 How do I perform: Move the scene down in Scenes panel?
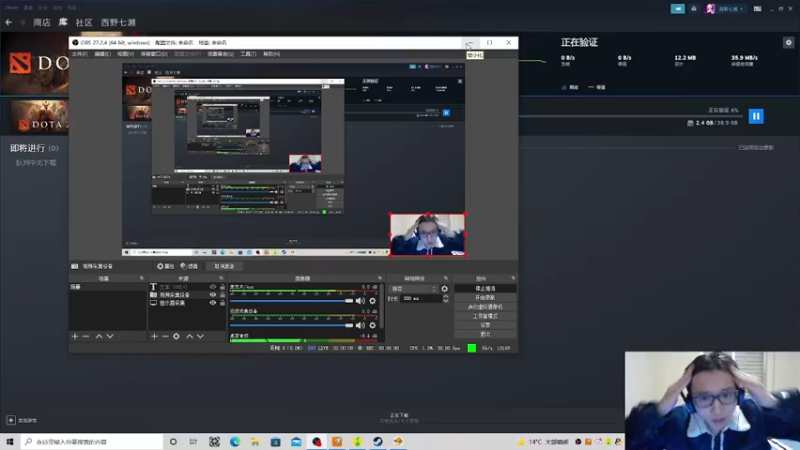pos(110,336)
